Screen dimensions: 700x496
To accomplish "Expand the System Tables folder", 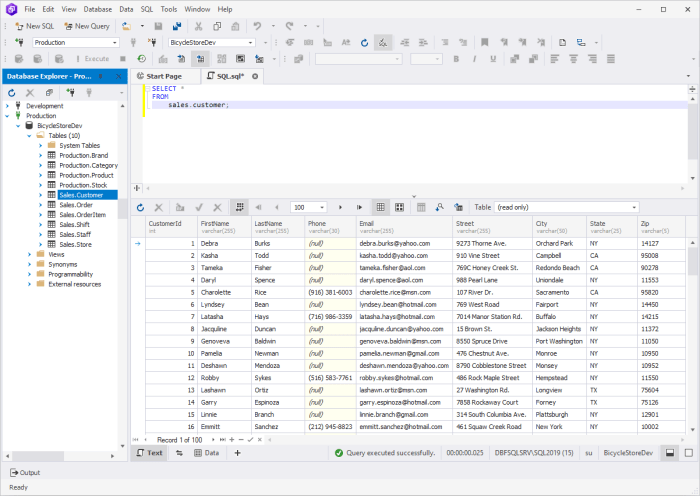I will (41, 146).
